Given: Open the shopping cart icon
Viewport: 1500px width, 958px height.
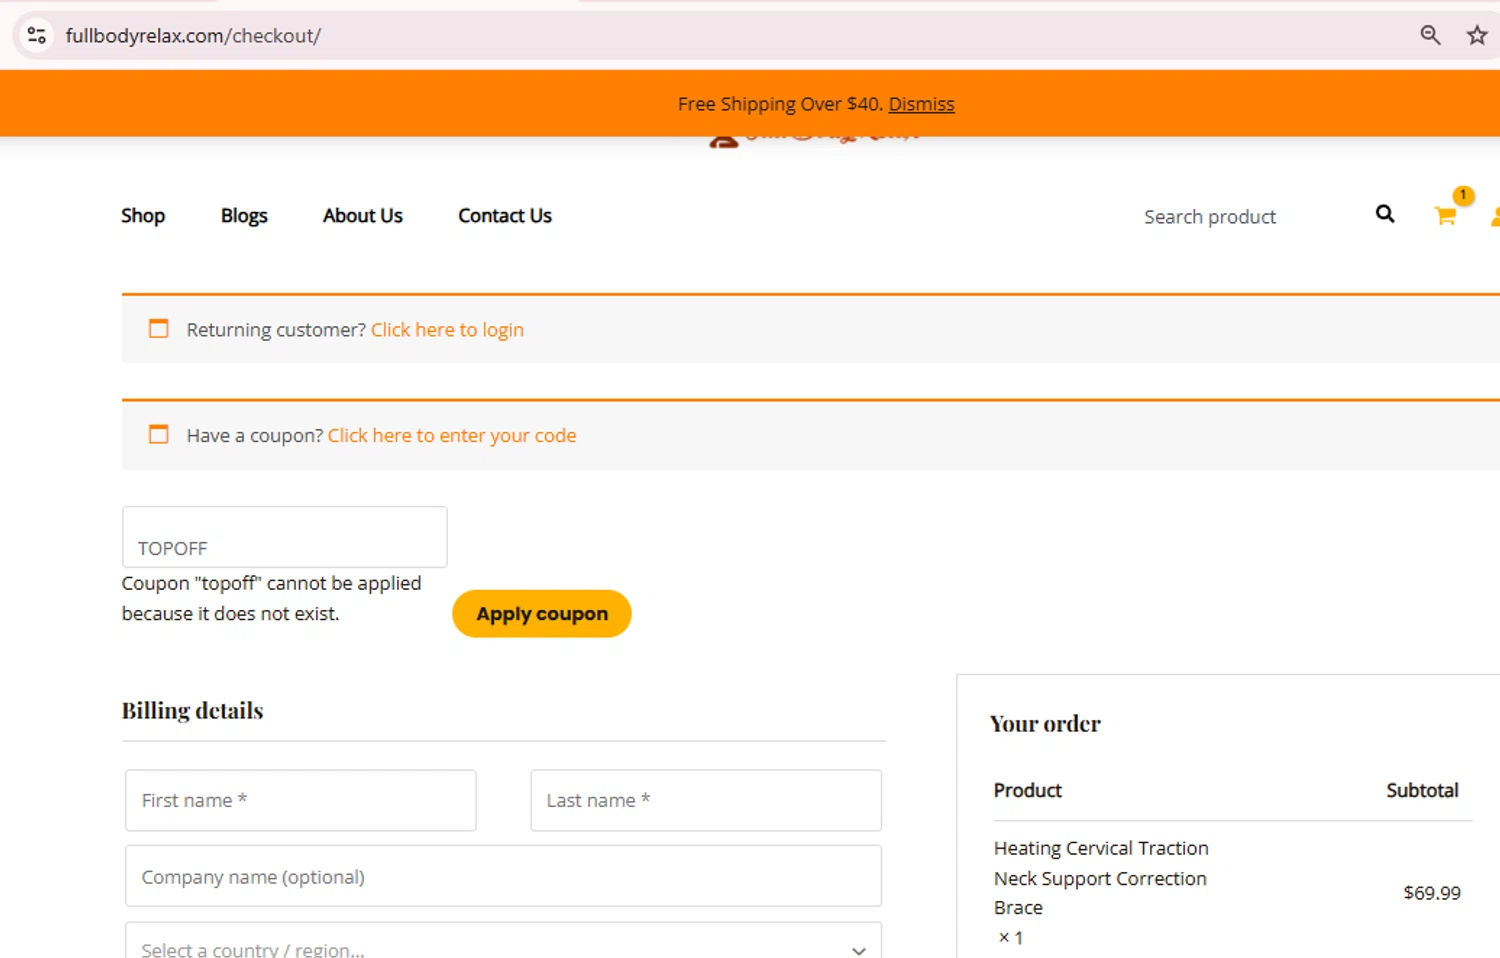Looking at the screenshot, I should tap(1445, 216).
